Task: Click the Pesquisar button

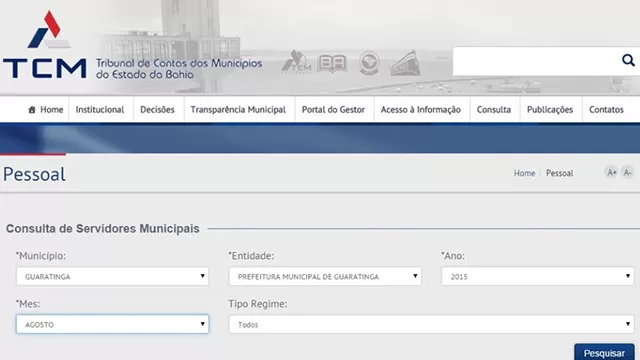Action: [x=604, y=353]
